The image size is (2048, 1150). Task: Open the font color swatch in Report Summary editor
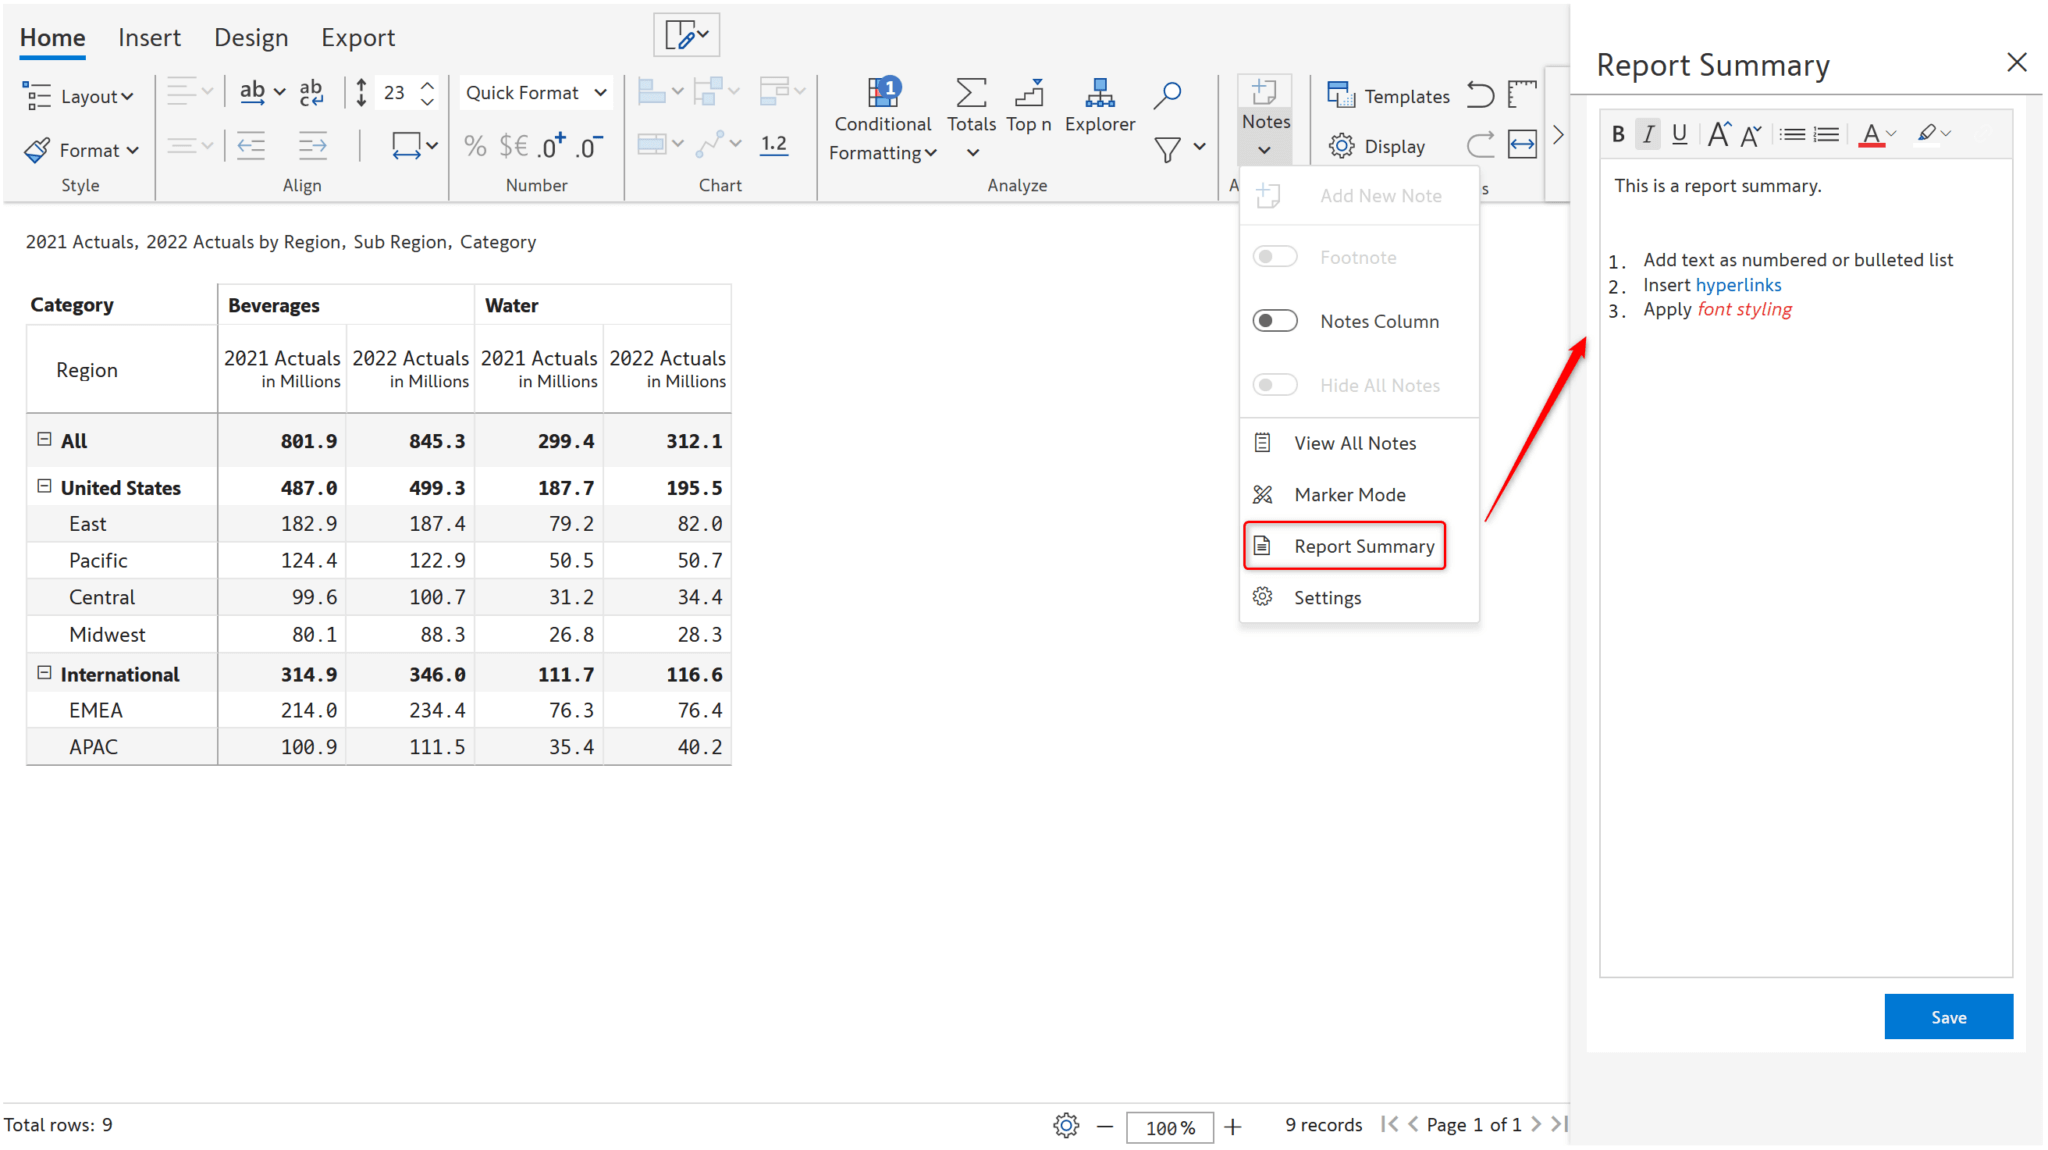click(x=1874, y=133)
